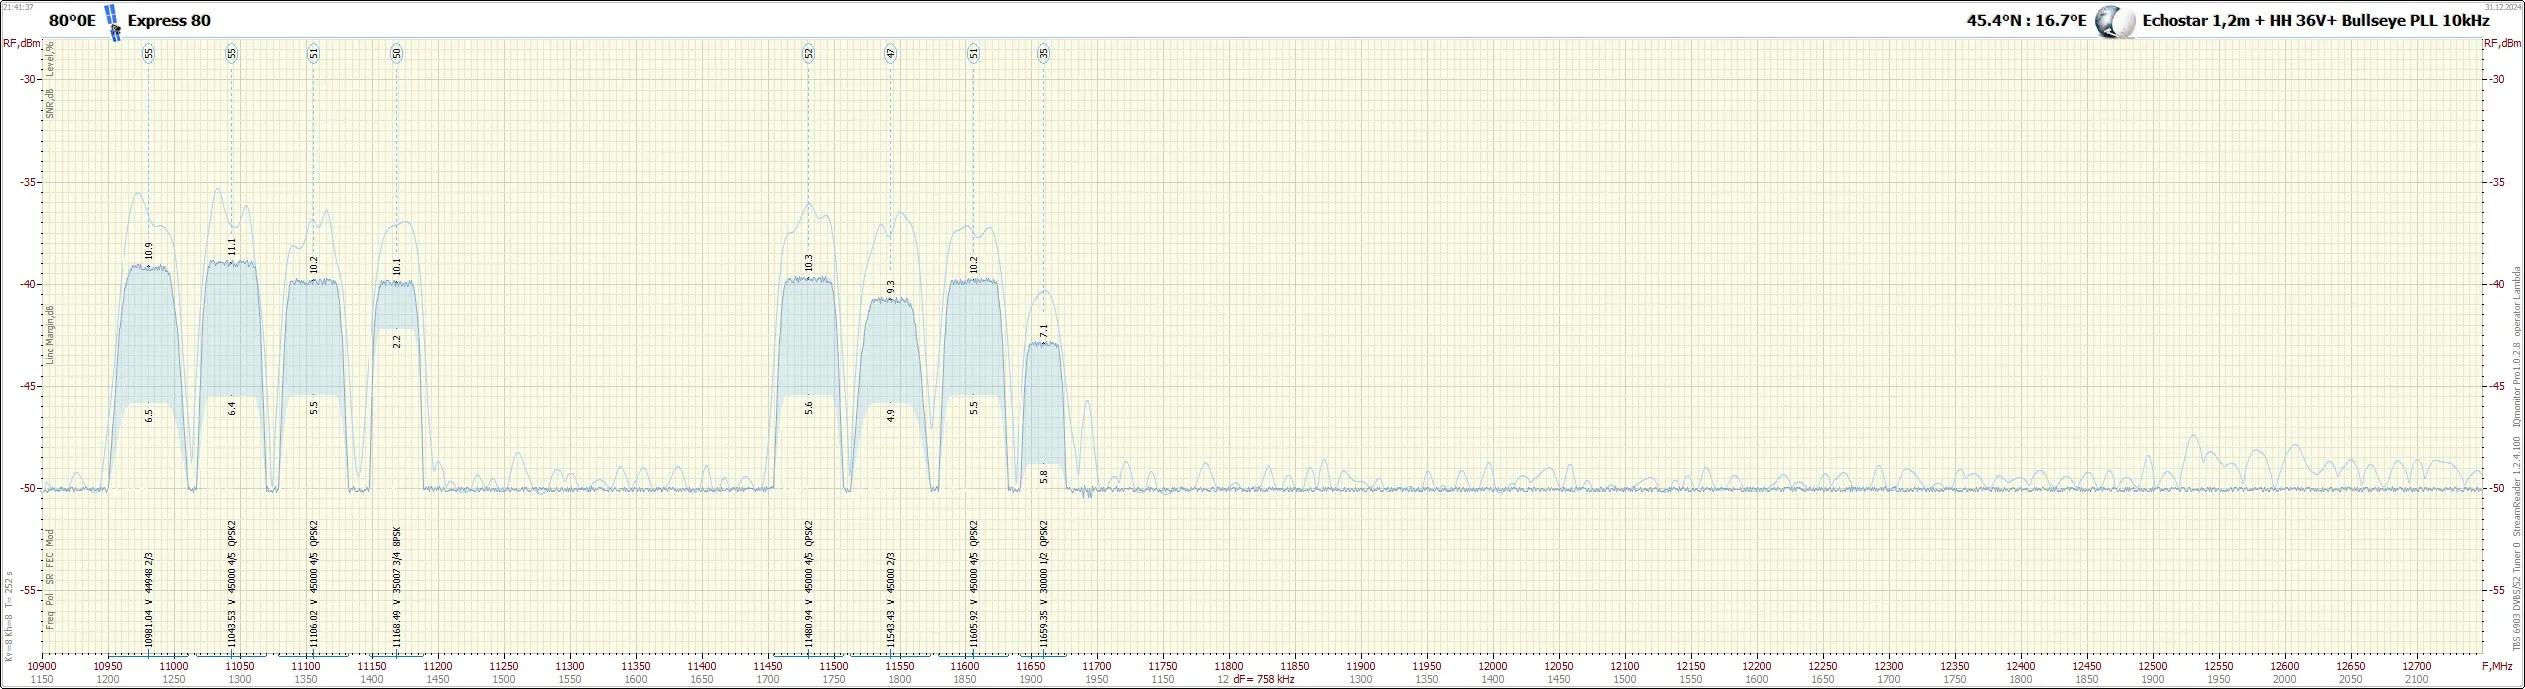Click the level bubble marked 50
This screenshot has height=689, width=2525.
coord(397,54)
